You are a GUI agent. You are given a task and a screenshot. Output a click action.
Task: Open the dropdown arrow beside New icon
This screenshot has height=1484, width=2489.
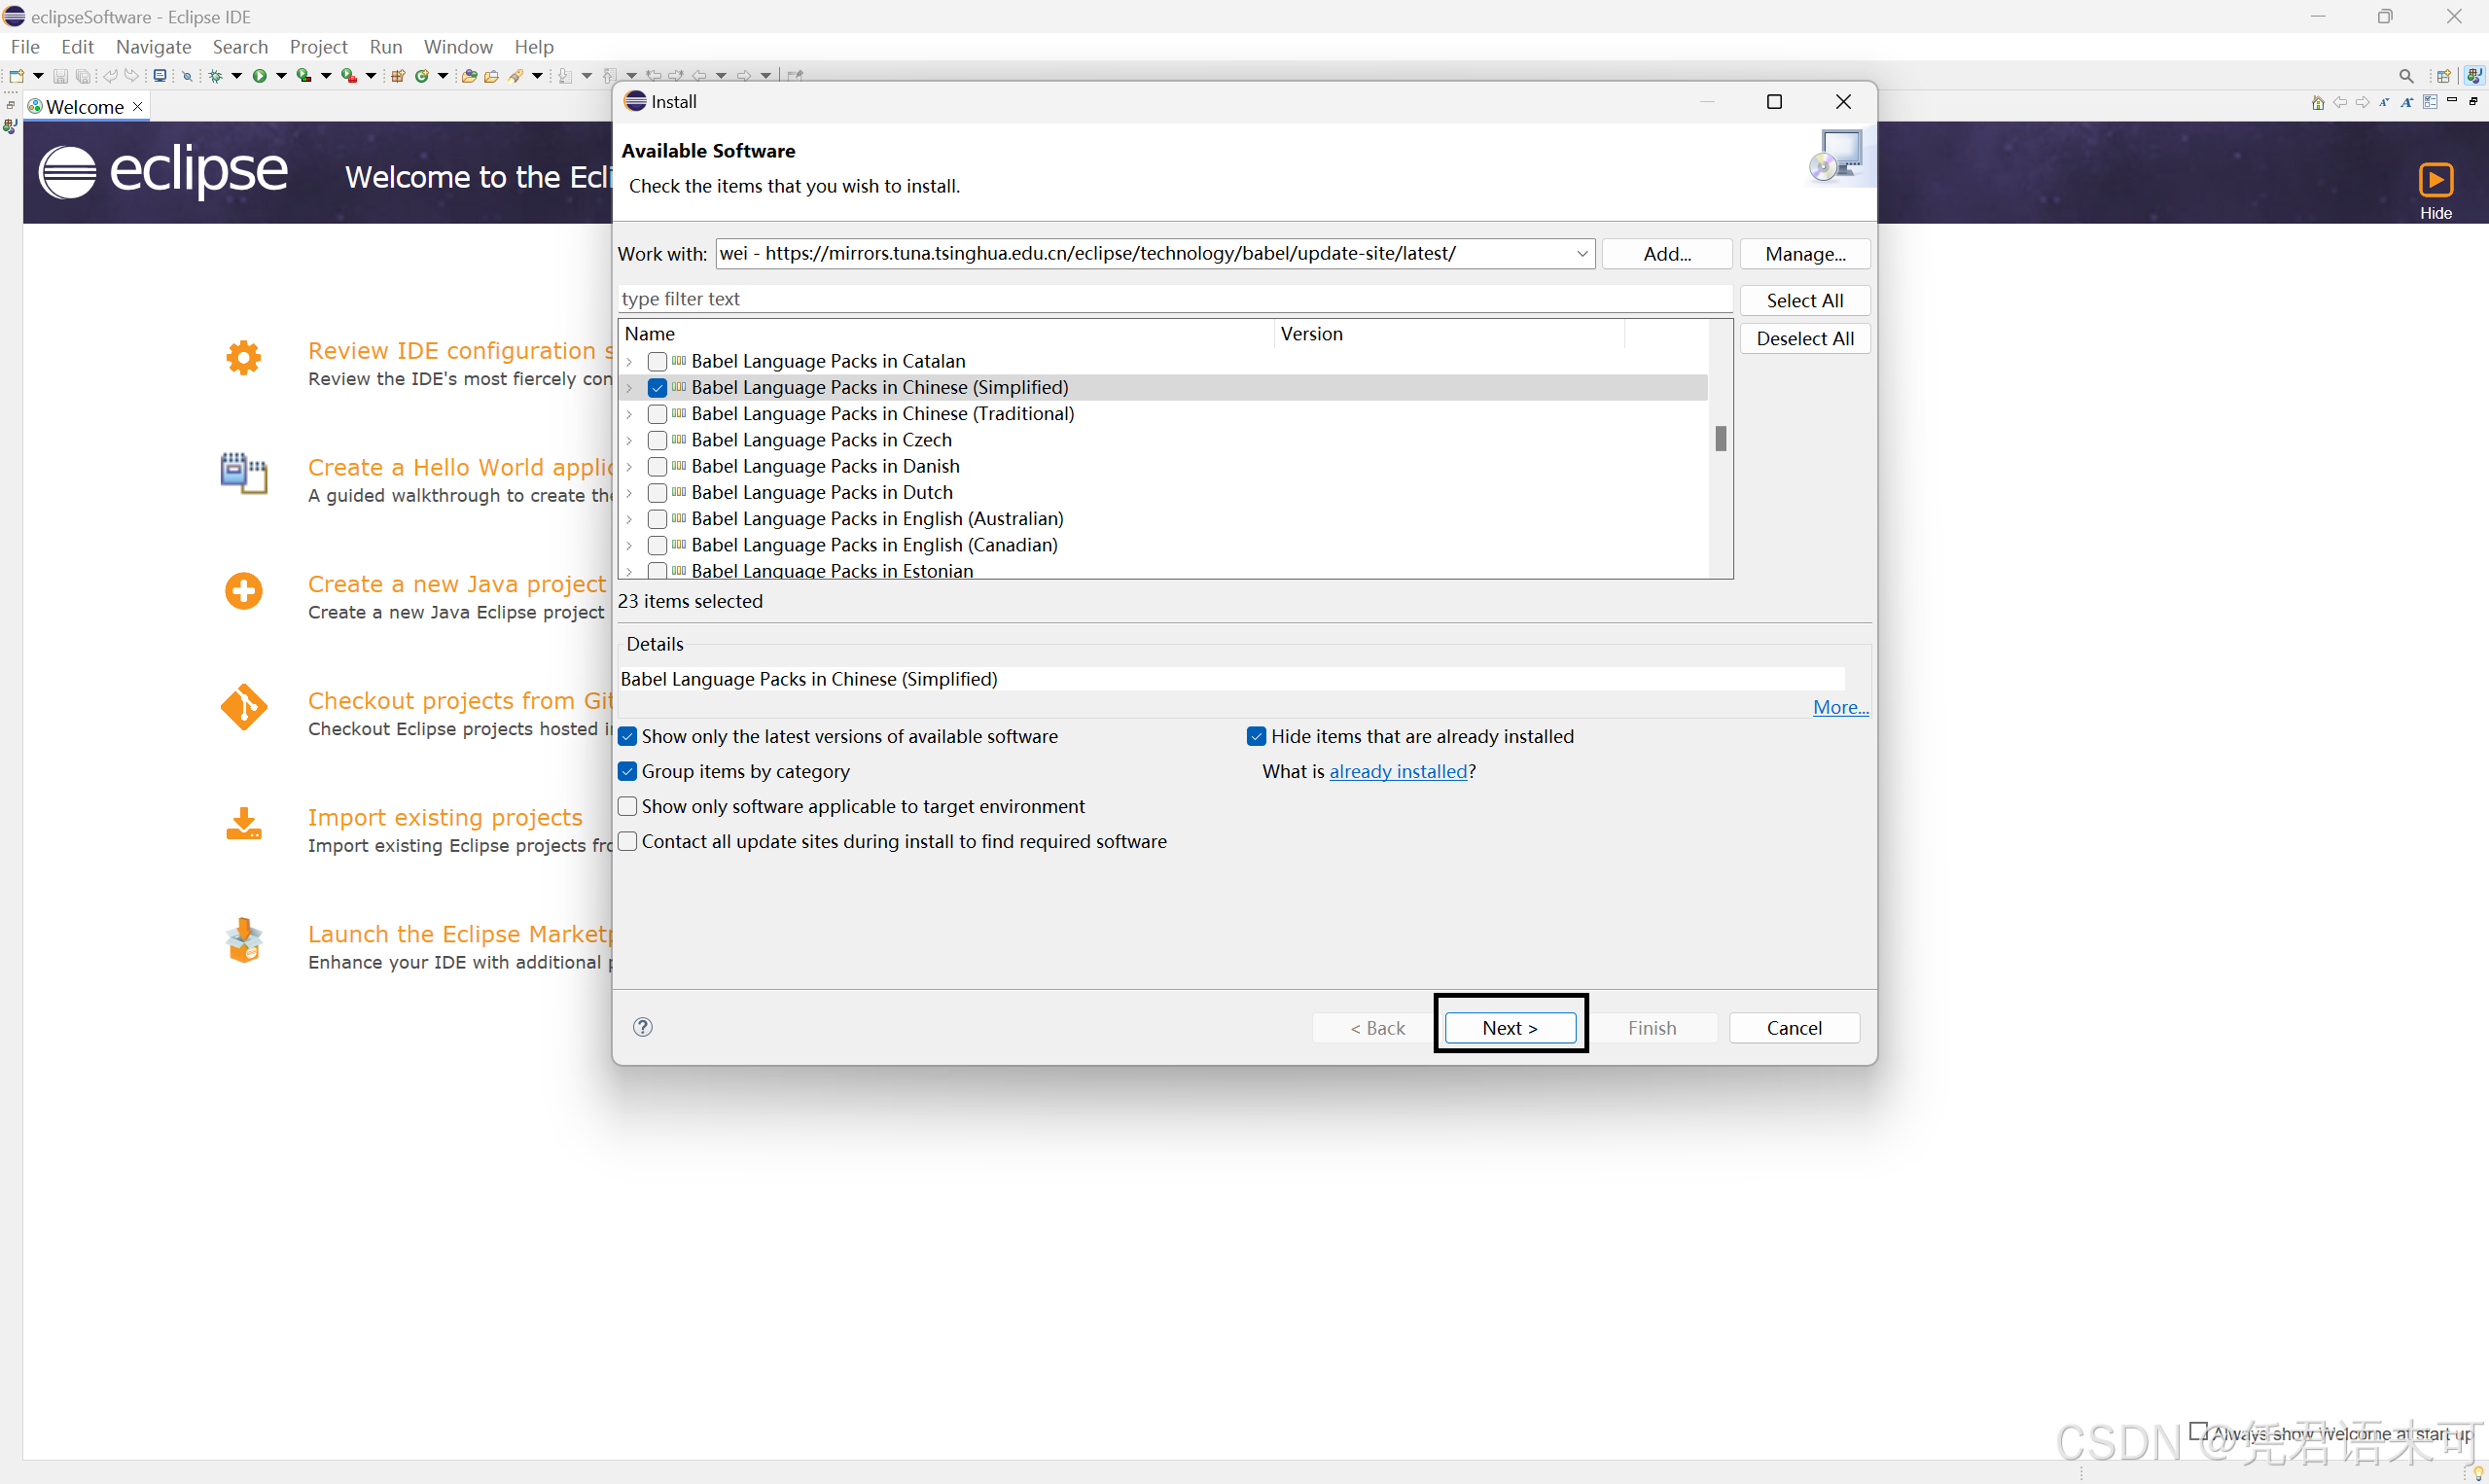[x=38, y=75]
